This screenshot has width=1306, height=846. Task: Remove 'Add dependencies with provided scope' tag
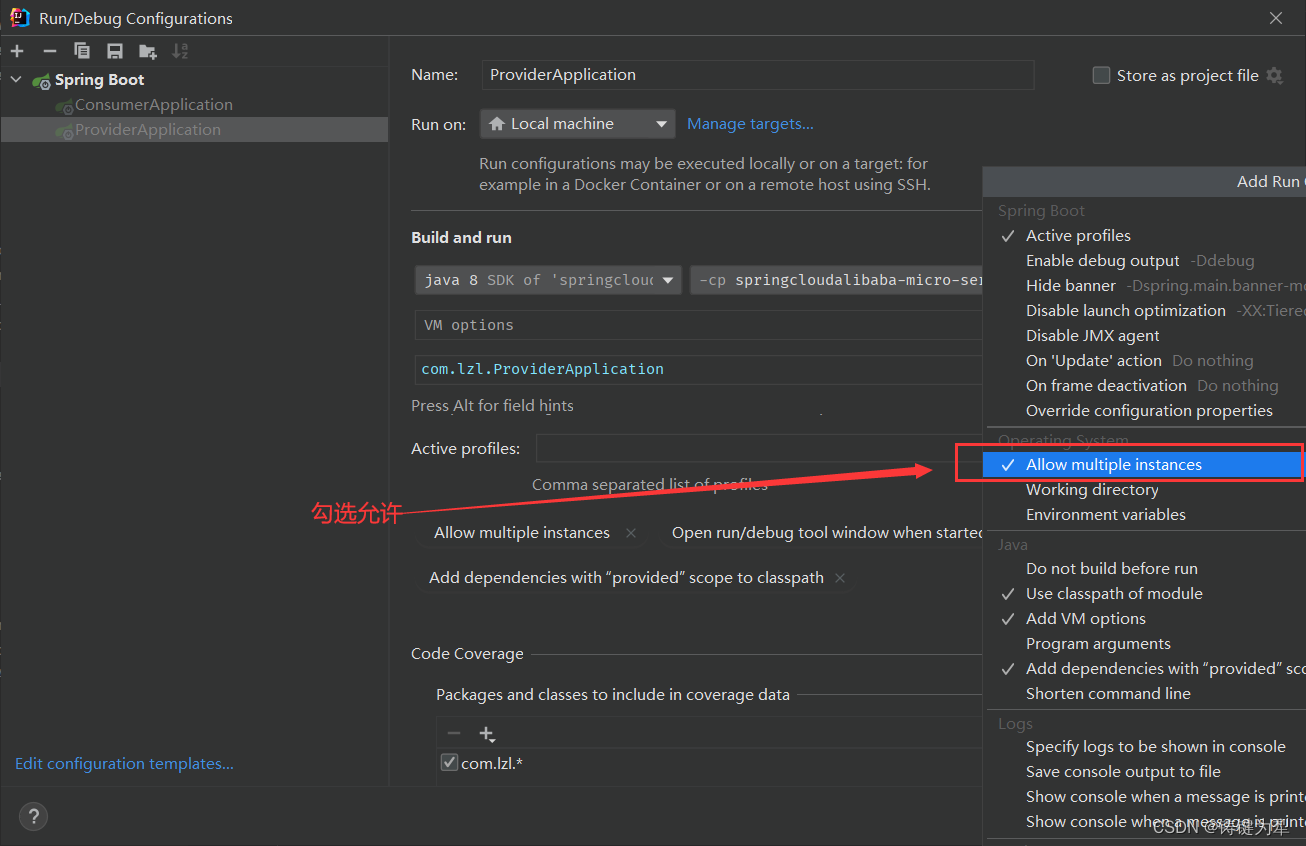[840, 578]
